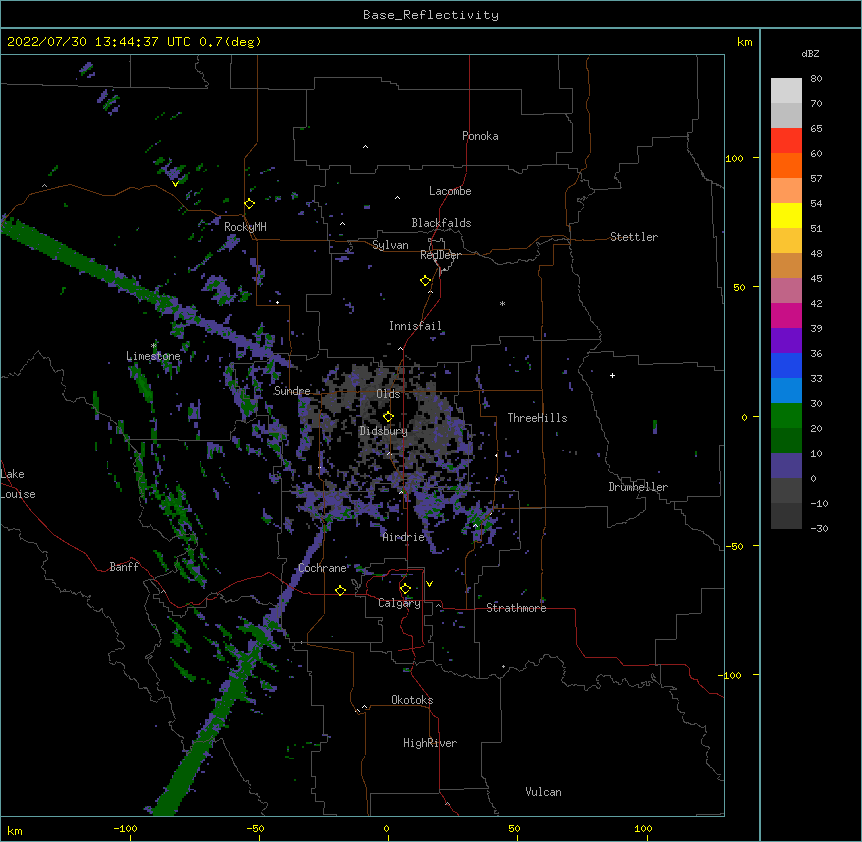The image size is (862, 842).
Task: Click the white plus marker north of Drumheller
Action: [x=612, y=375]
